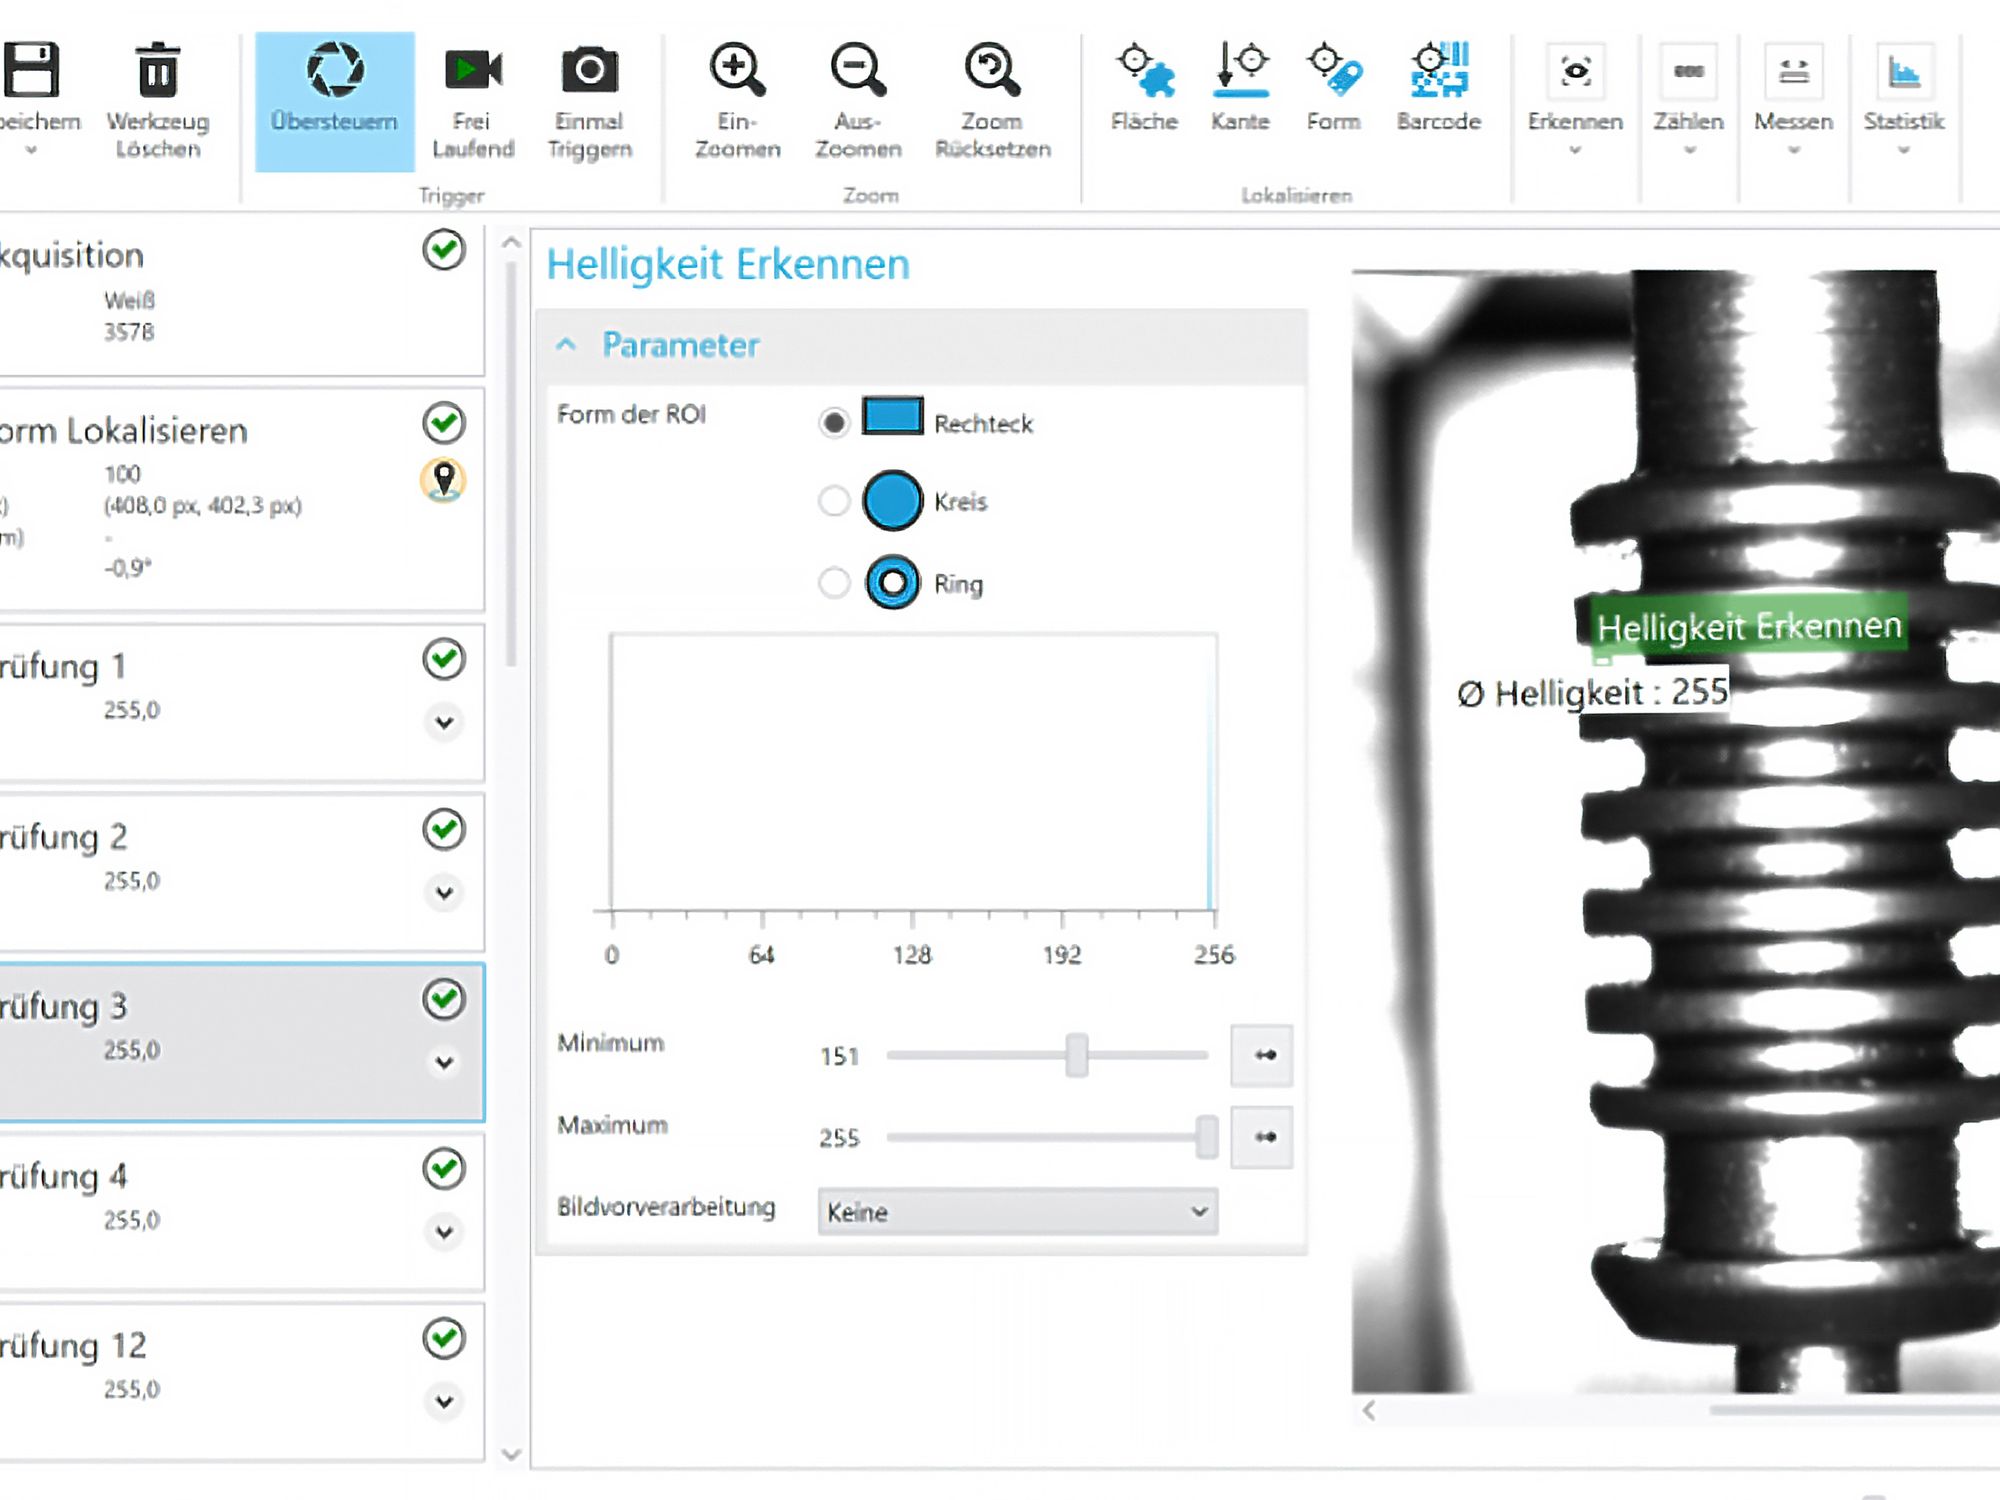
Task: Expand the Prüfung 3 details chevron
Action: coord(444,1062)
